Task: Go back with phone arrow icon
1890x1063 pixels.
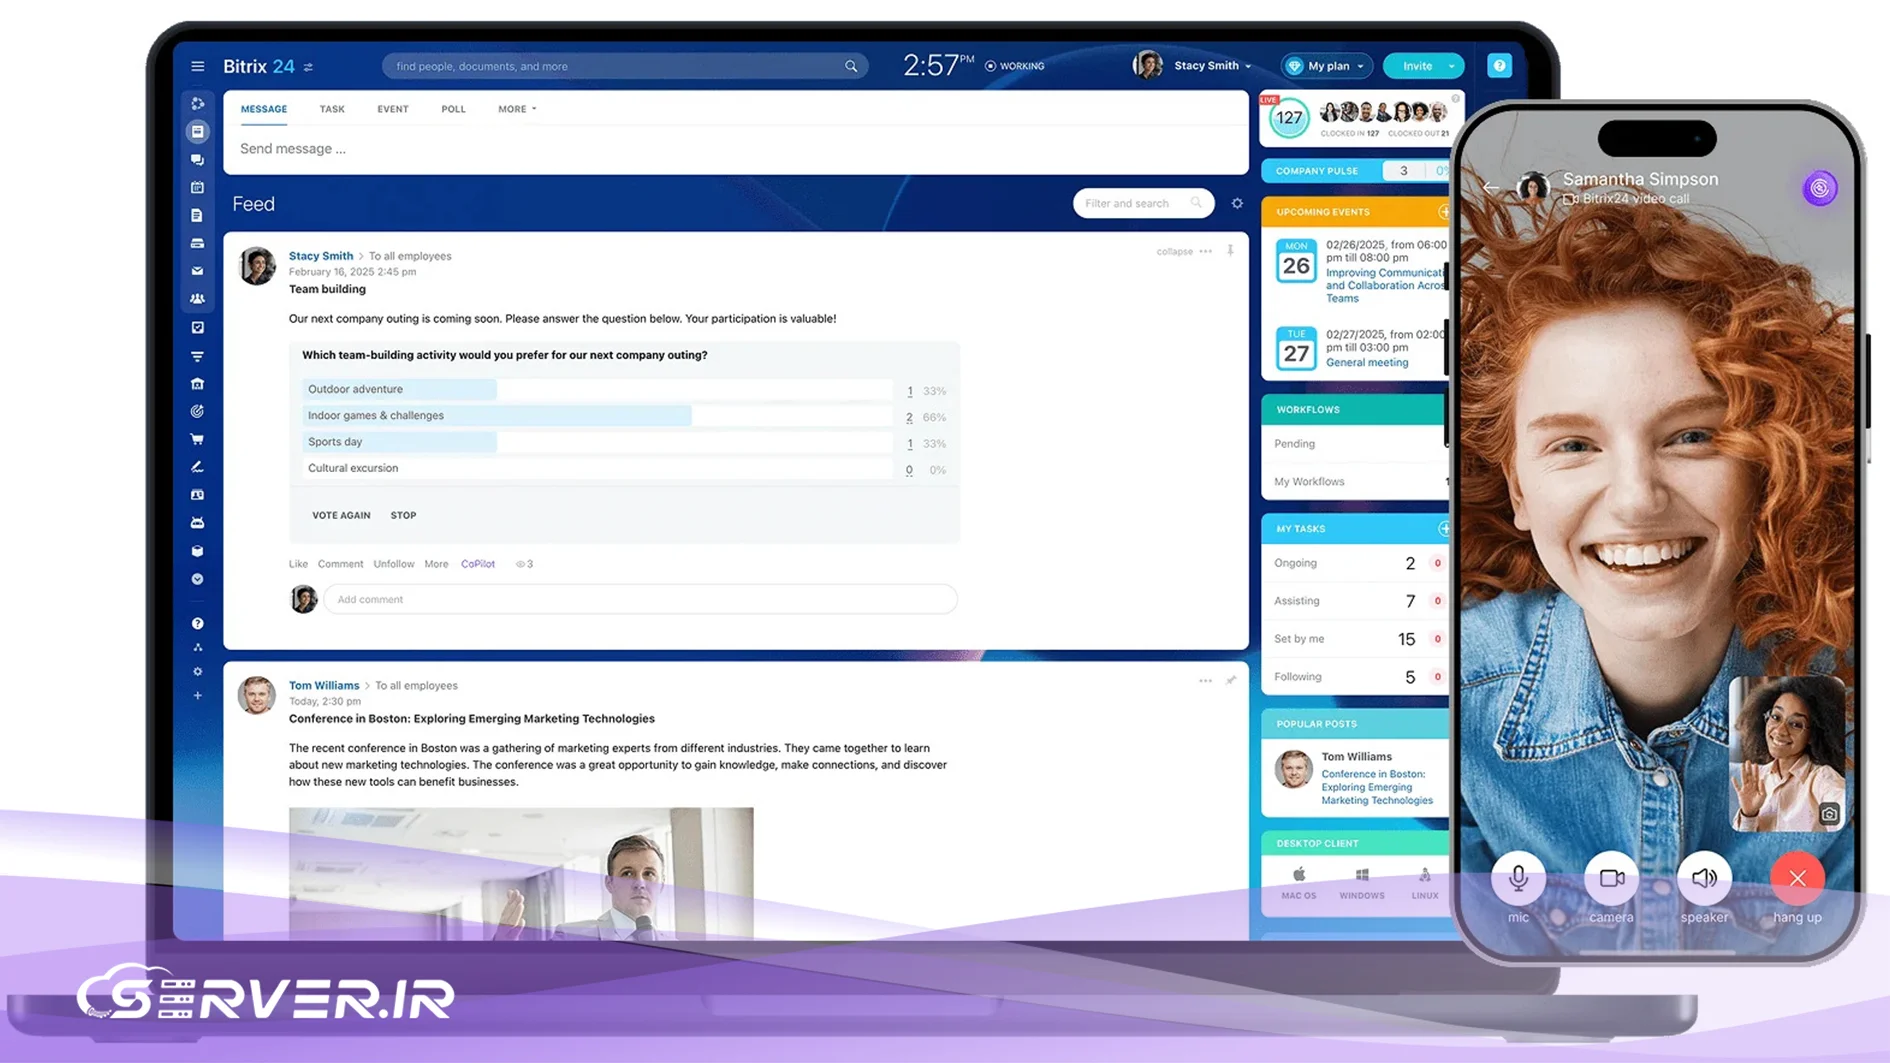Action: tap(1490, 187)
